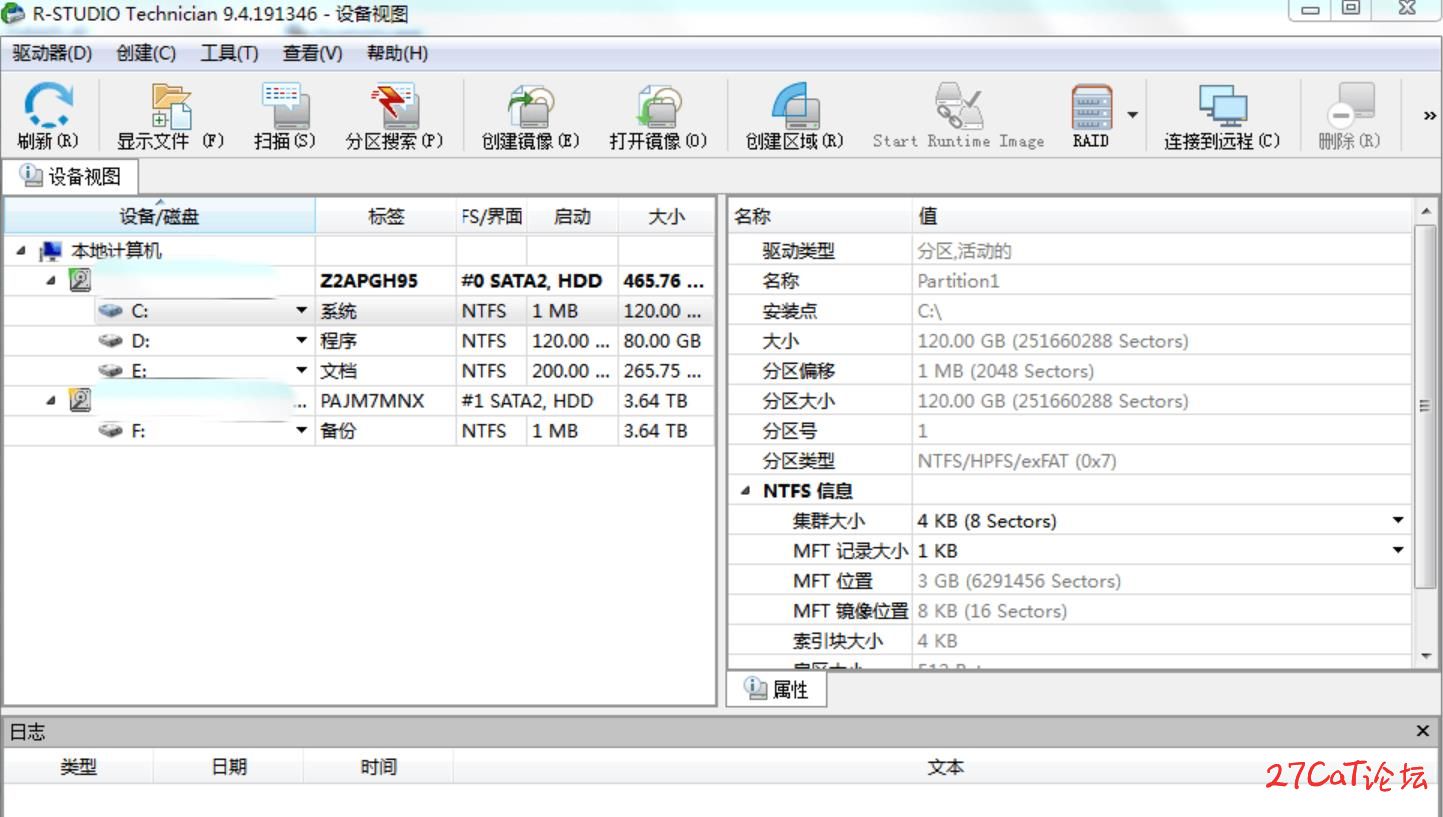Click Start Runtime Image icon
1443x817 pixels.
coord(958,108)
